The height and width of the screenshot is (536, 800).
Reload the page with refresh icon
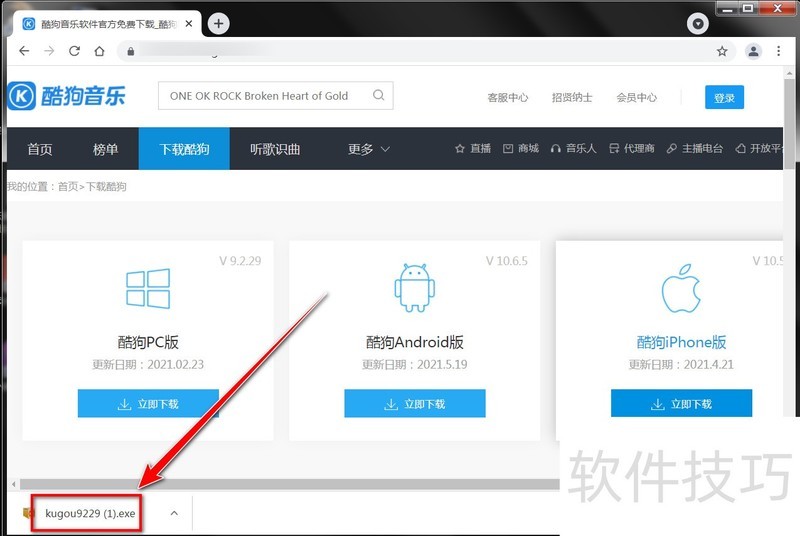coord(74,50)
